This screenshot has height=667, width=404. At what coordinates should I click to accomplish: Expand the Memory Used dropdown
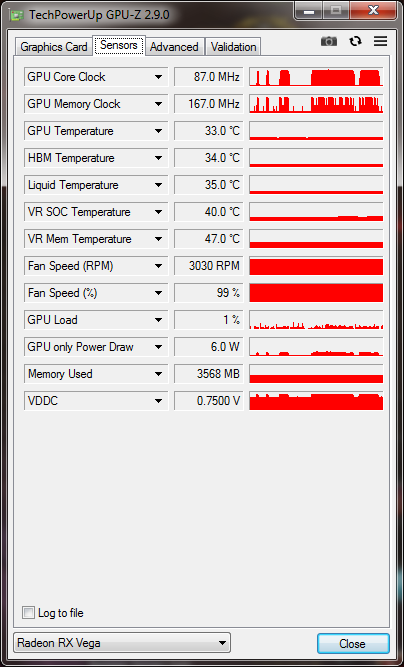[x=158, y=374]
